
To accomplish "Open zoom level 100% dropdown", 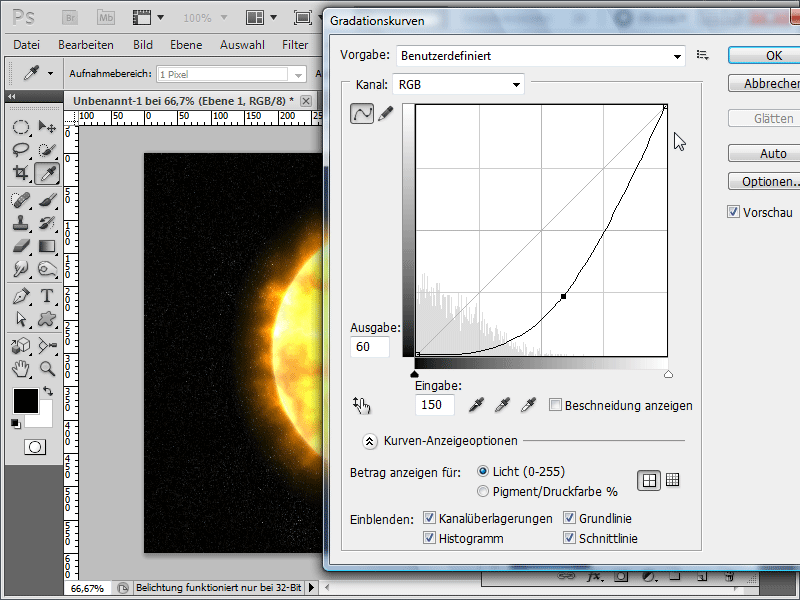I will pyautogui.click(x=223, y=18).
